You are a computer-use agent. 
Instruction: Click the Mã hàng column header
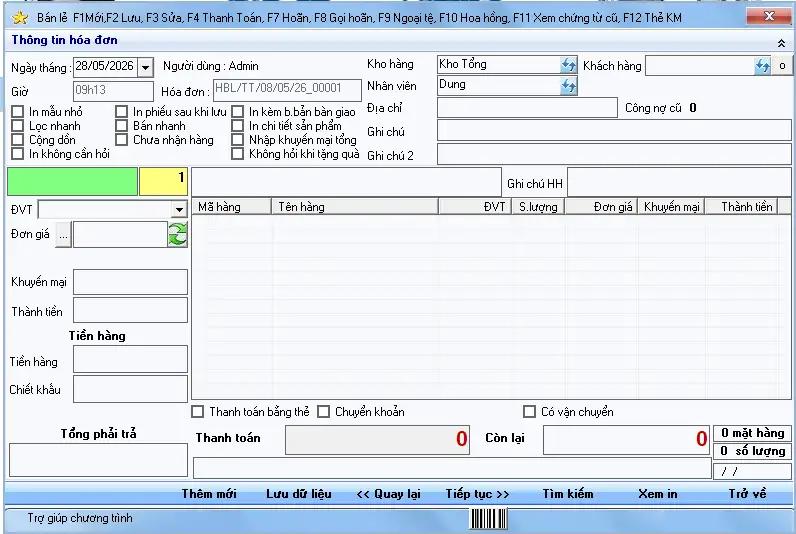(232, 207)
